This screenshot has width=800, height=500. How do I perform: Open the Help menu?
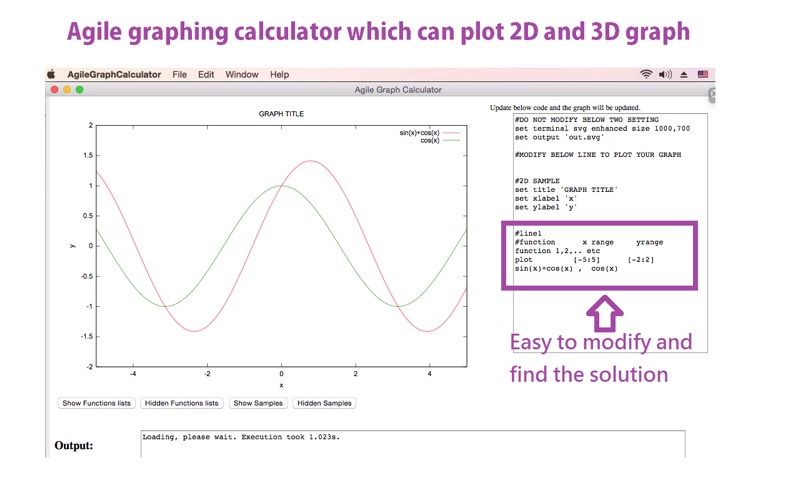coord(280,74)
